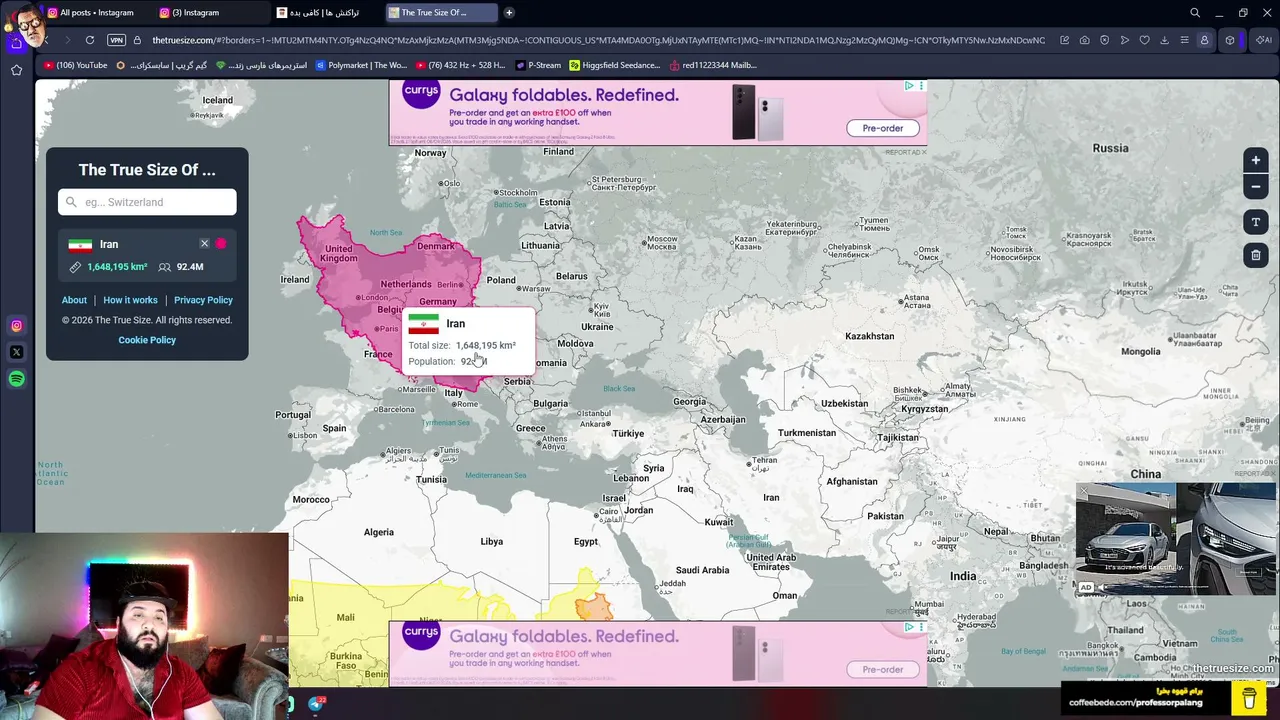Open the player/flow arrow icon in toolbar
Image resolution: width=1280 pixels, height=720 pixels.
[1124, 40]
